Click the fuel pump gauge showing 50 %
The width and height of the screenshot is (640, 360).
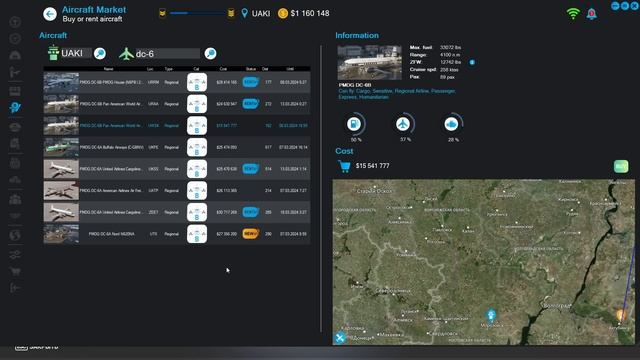click(x=354, y=124)
